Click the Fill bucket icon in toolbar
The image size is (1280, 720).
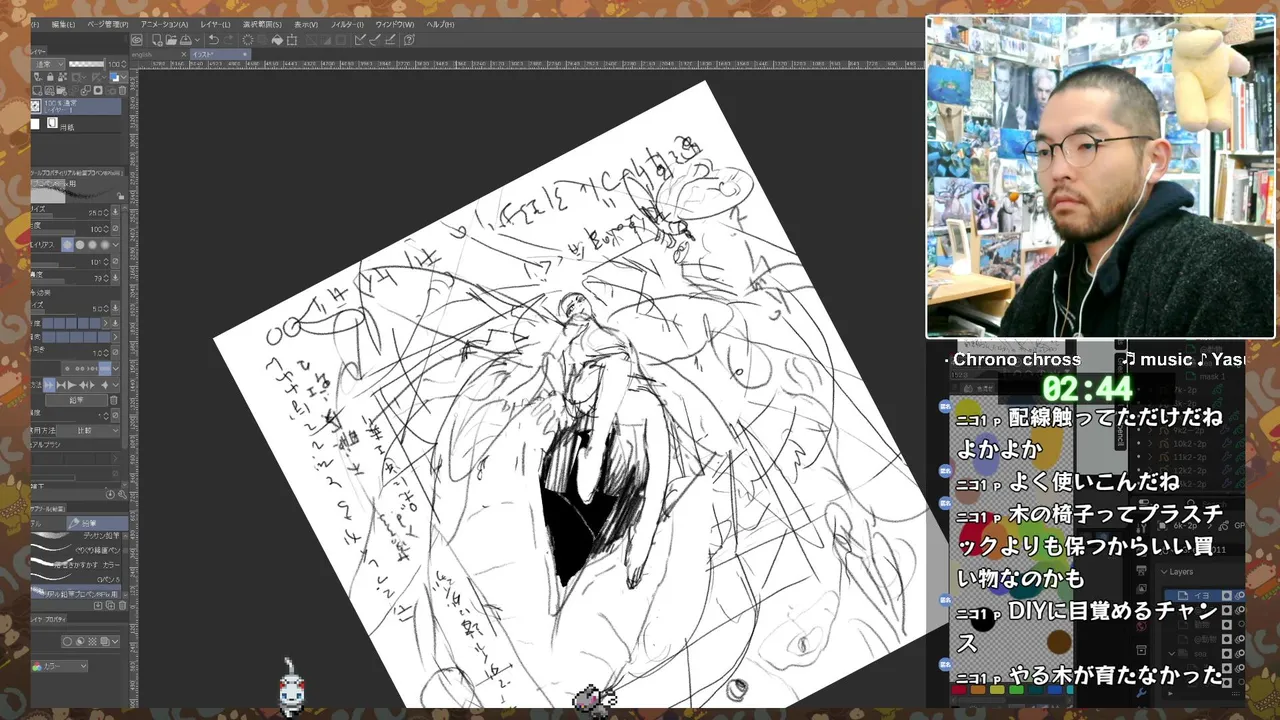277,40
